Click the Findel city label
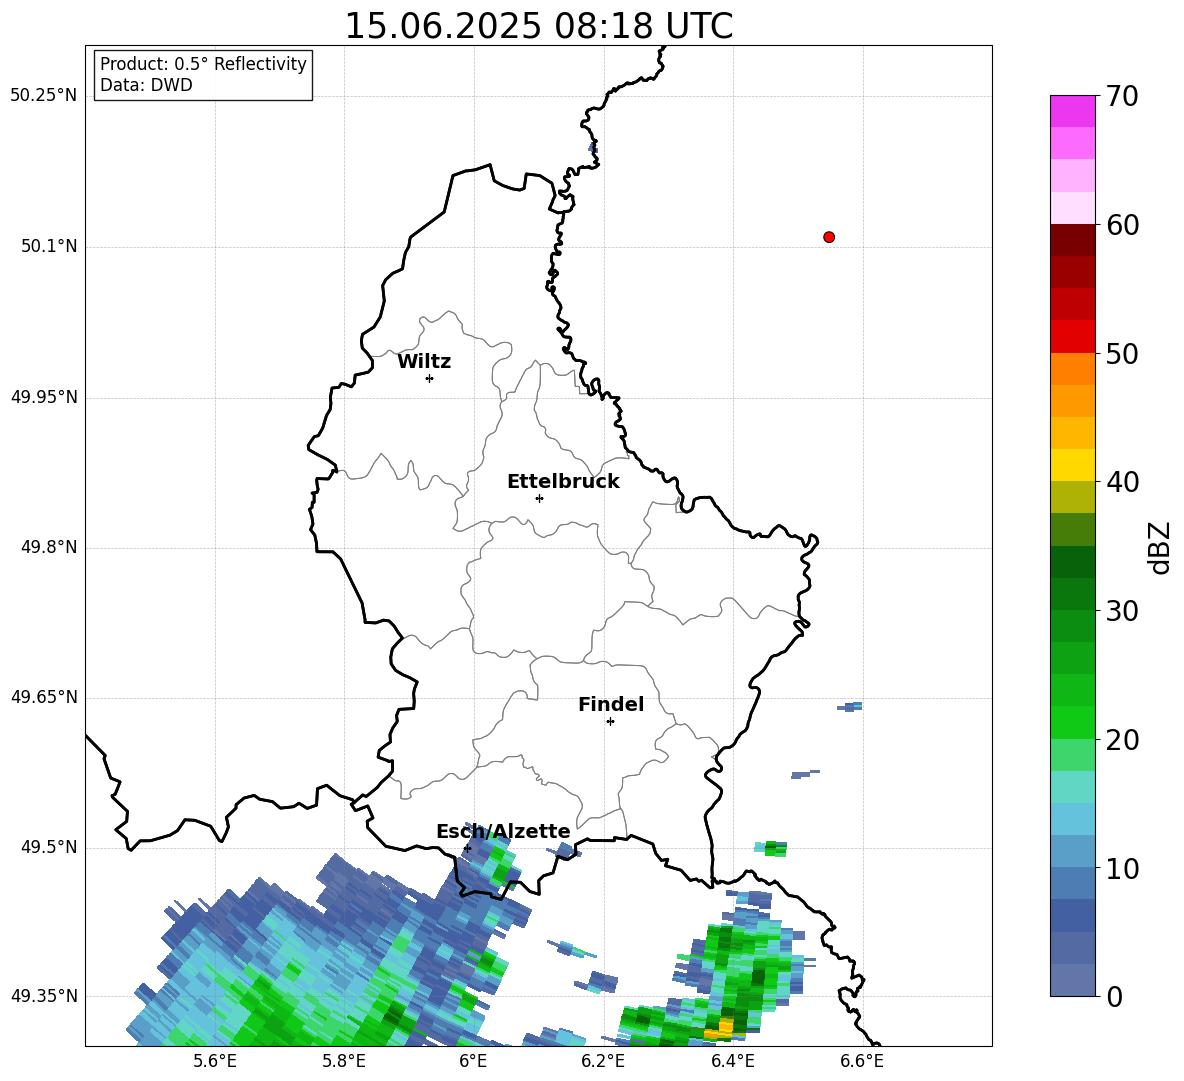This screenshot has width=1184, height=1081. [x=611, y=704]
